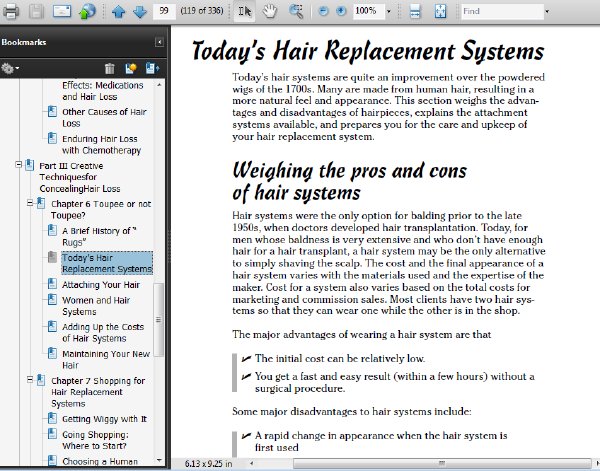Open Choosing a Human bookmark
Viewport: 600px width, 471px height.
(100, 461)
